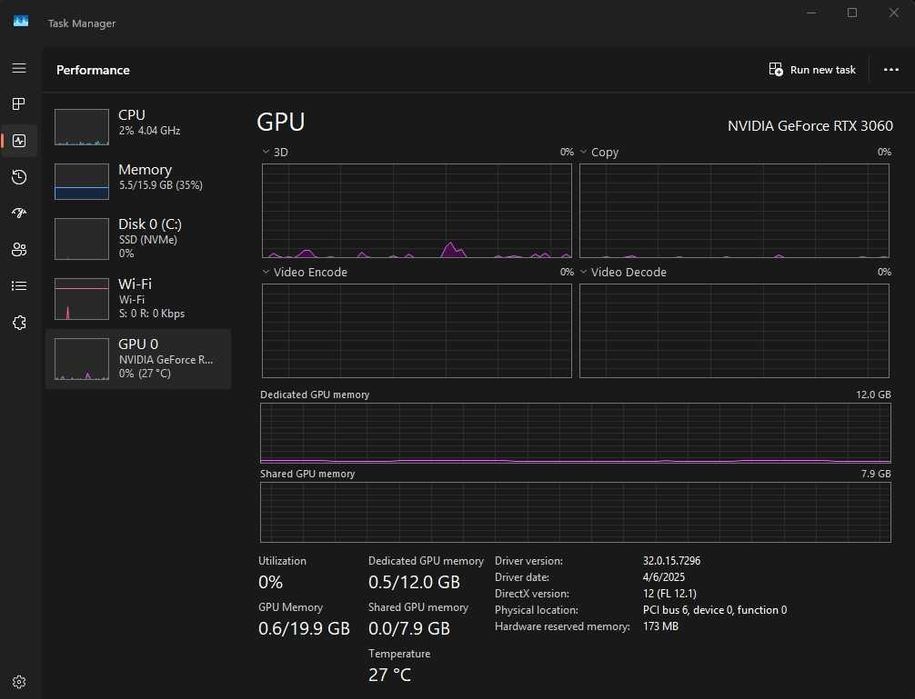Open the Video Encode graph dropdown
The height and width of the screenshot is (699, 915).
pyautogui.click(x=266, y=272)
